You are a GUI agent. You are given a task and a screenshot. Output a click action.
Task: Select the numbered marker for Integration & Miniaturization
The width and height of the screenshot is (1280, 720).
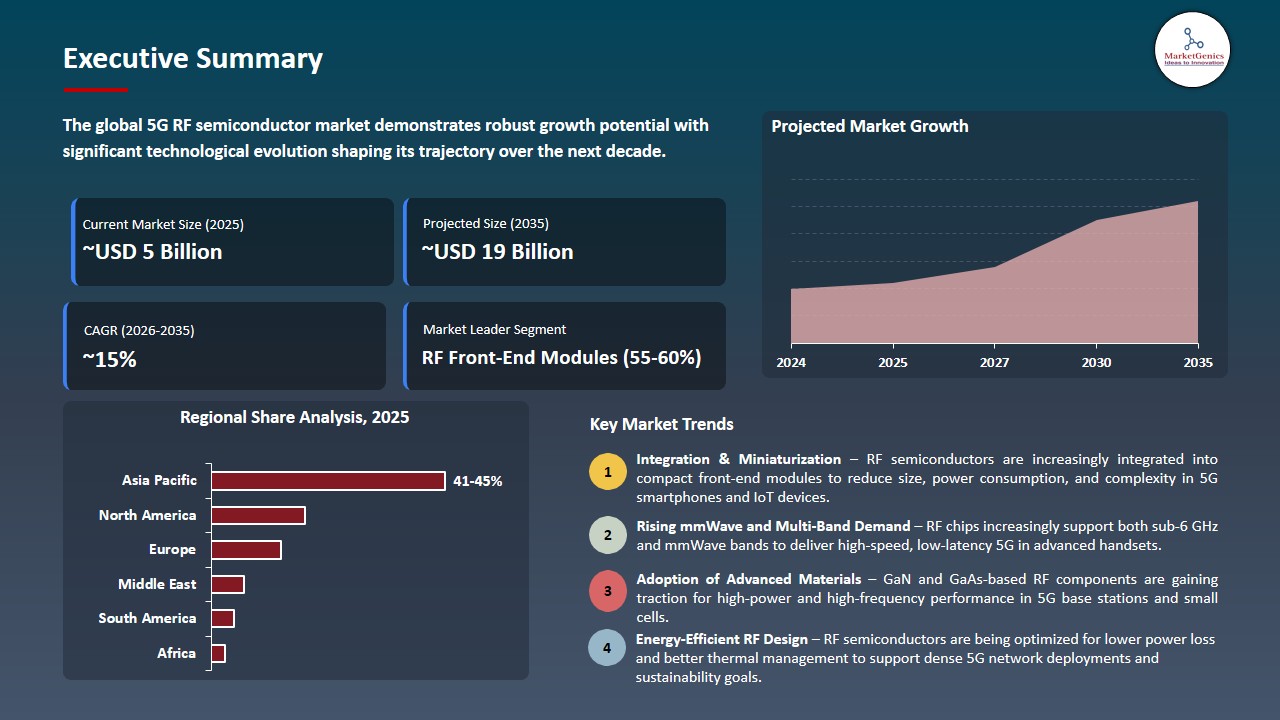(x=607, y=470)
